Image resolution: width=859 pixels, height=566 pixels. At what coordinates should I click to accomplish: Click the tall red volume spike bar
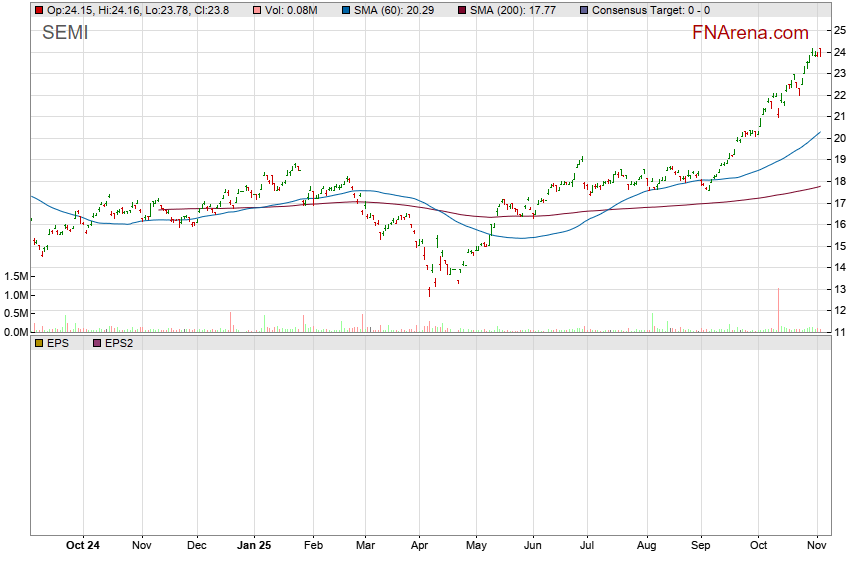coord(778,310)
